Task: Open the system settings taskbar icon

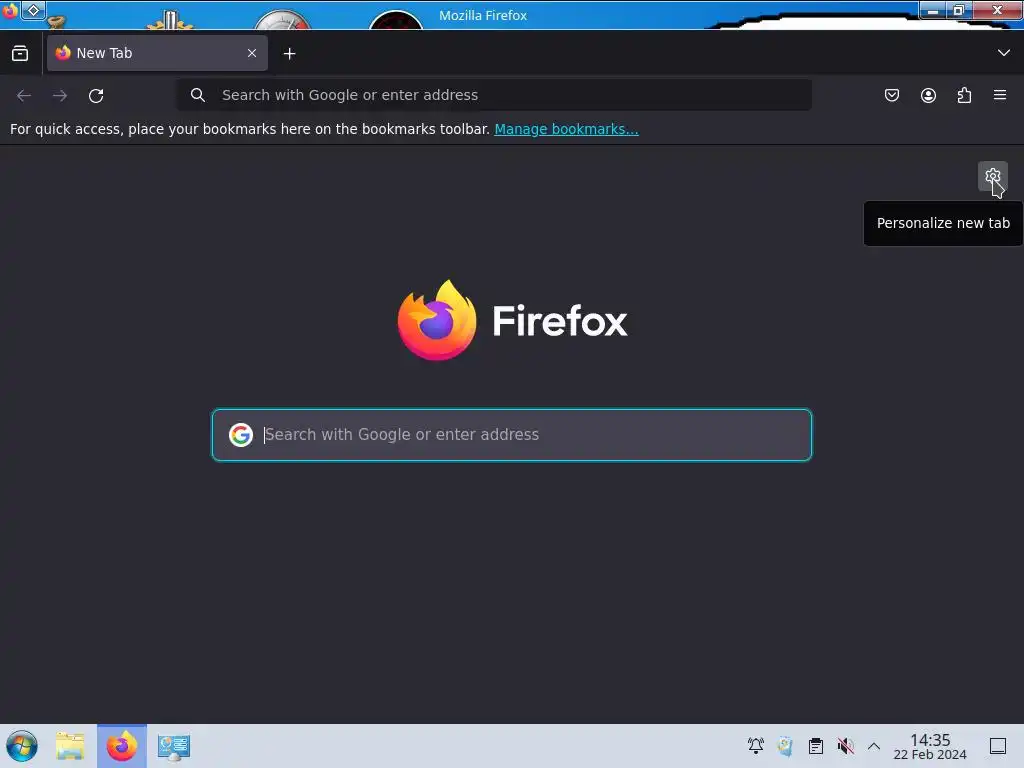Action: click(x=174, y=746)
